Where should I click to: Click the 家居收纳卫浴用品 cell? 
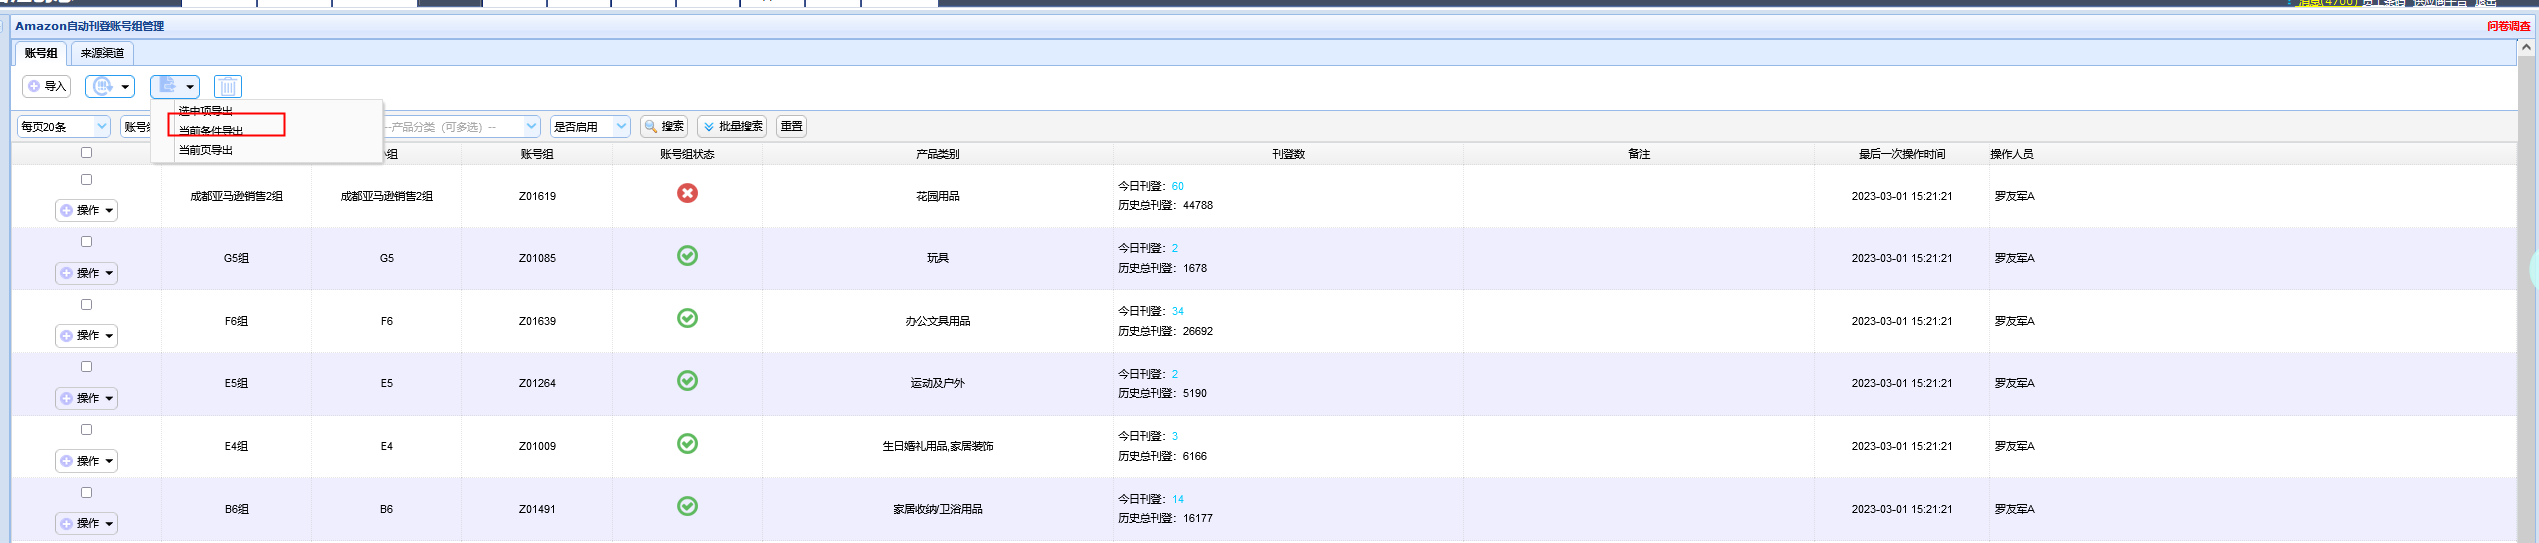coord(938,509)
